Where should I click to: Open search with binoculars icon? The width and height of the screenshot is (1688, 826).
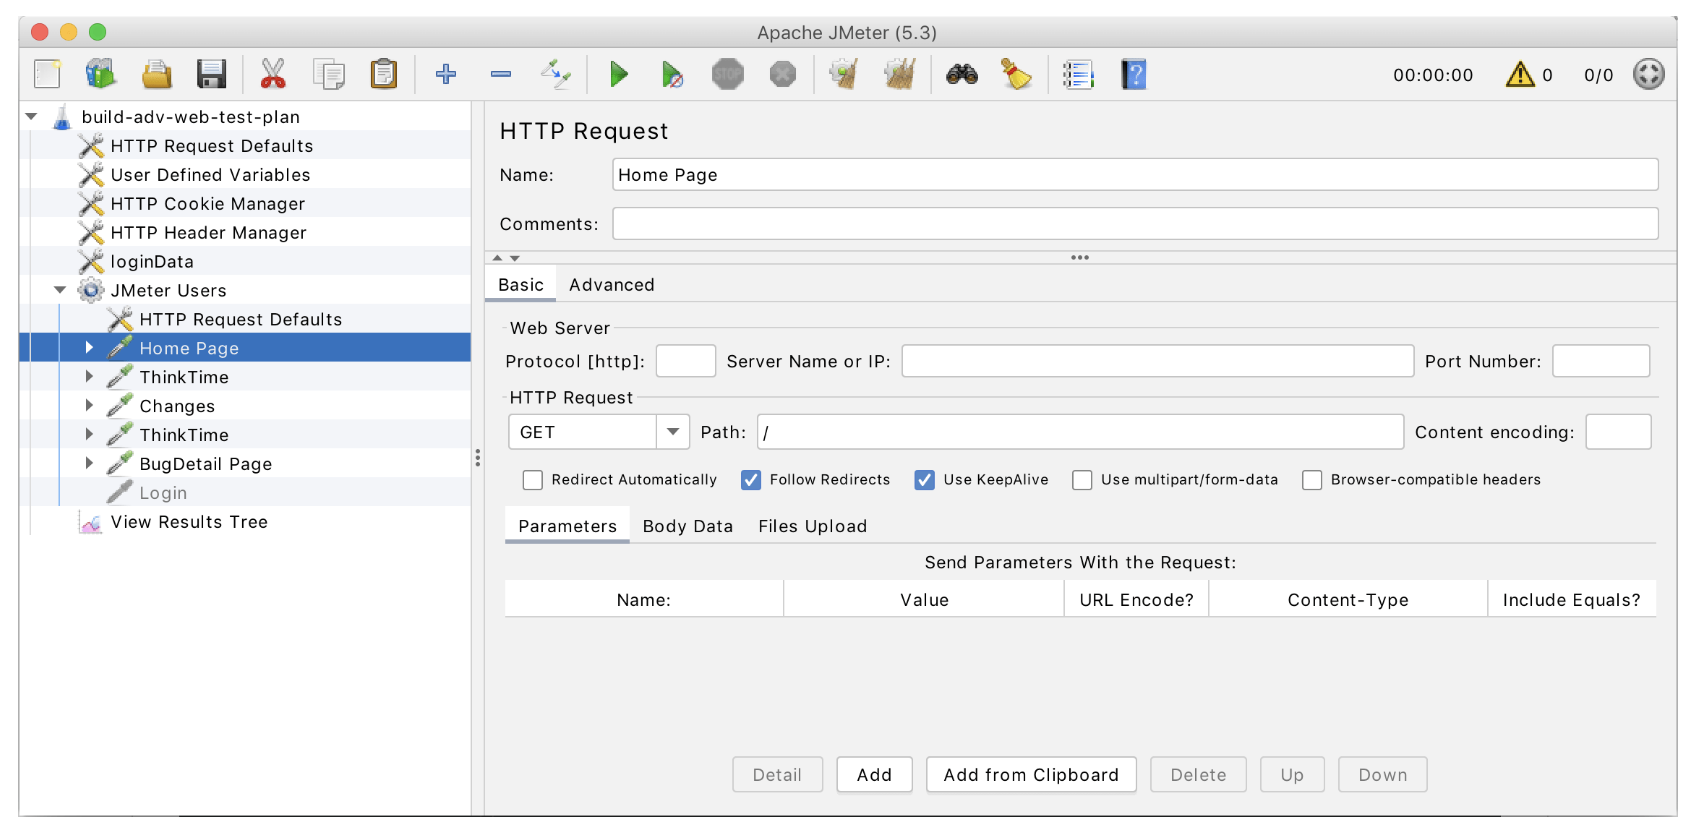[x=962, y=74]
